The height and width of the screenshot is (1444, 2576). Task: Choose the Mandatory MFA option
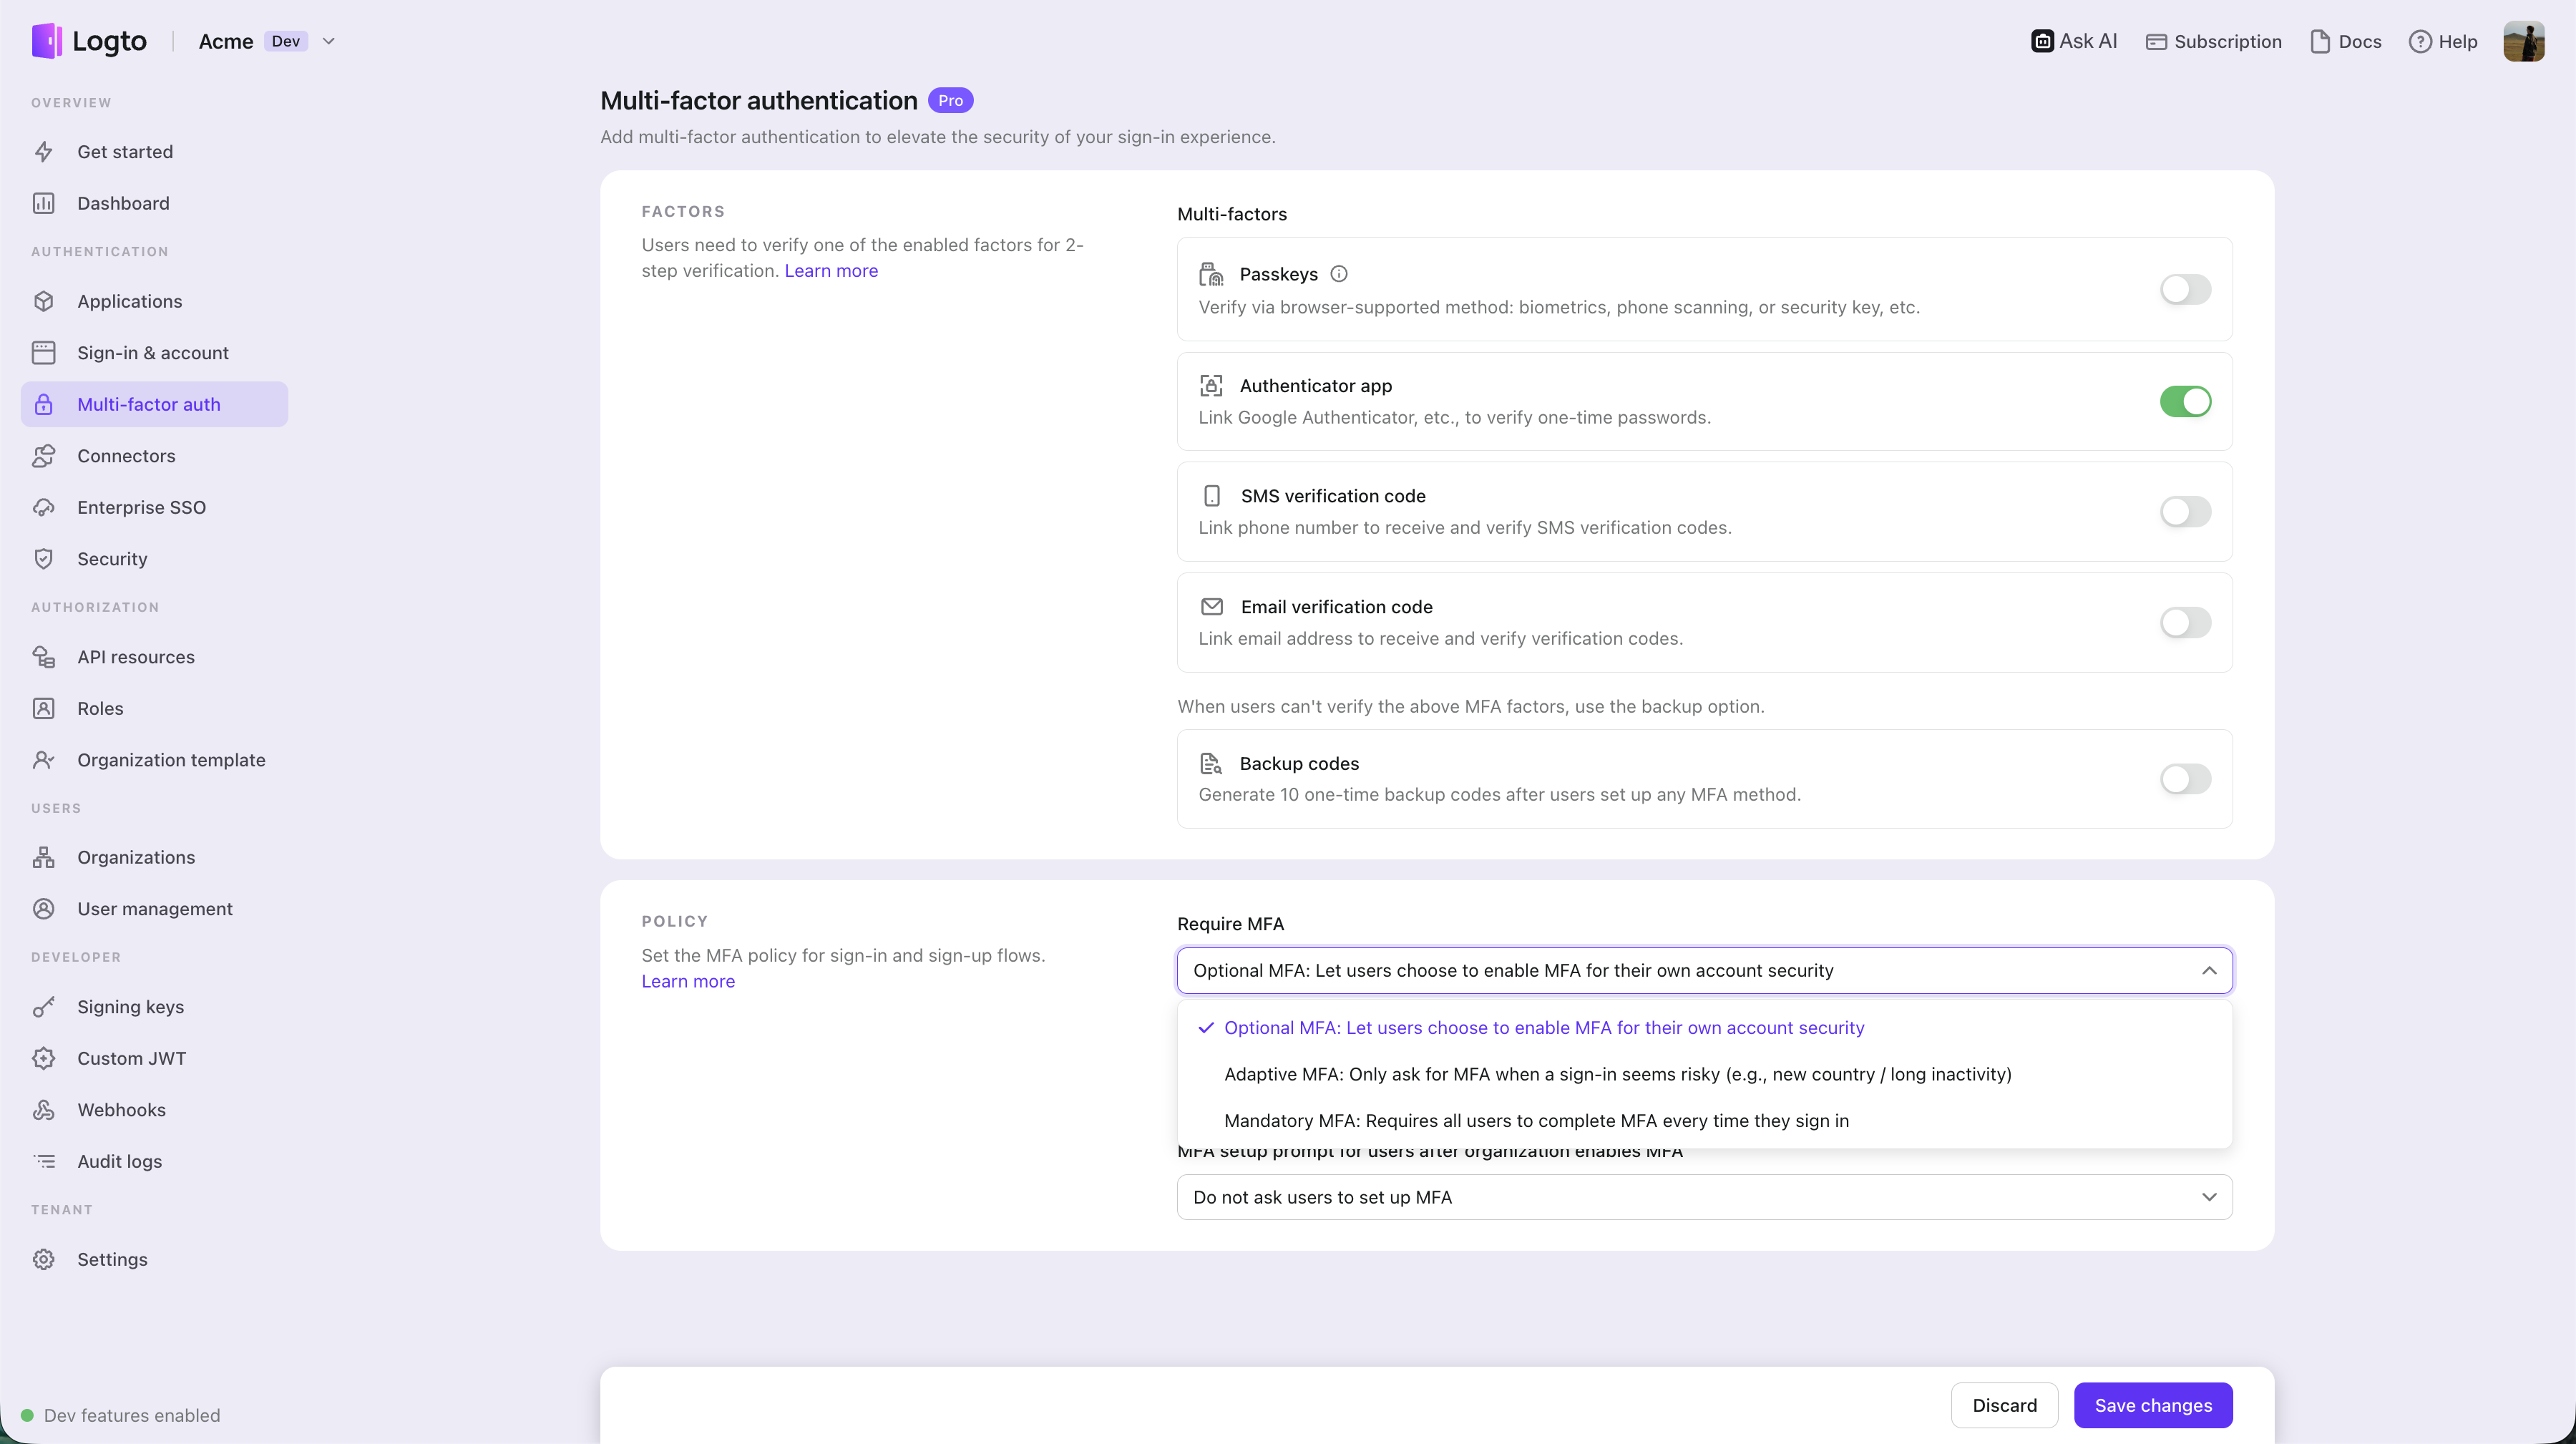(x=1536, y=1121)
